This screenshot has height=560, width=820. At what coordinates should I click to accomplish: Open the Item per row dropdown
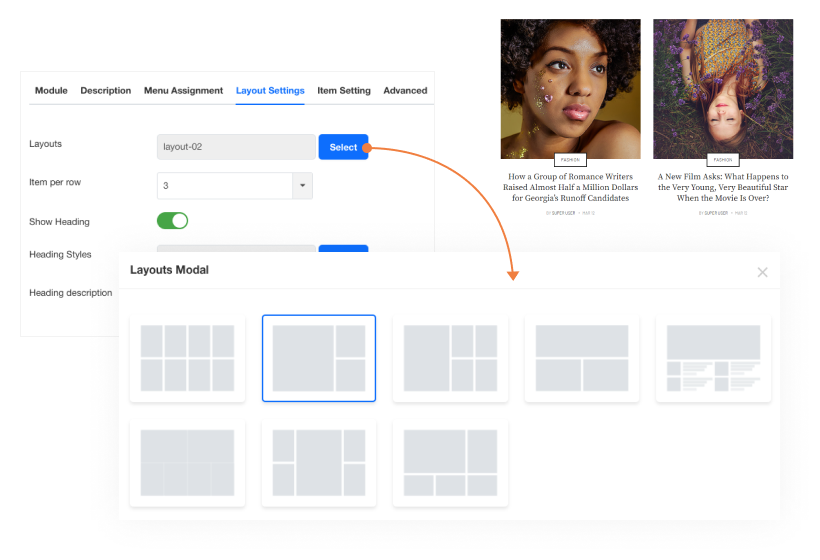tap(302, 186)
